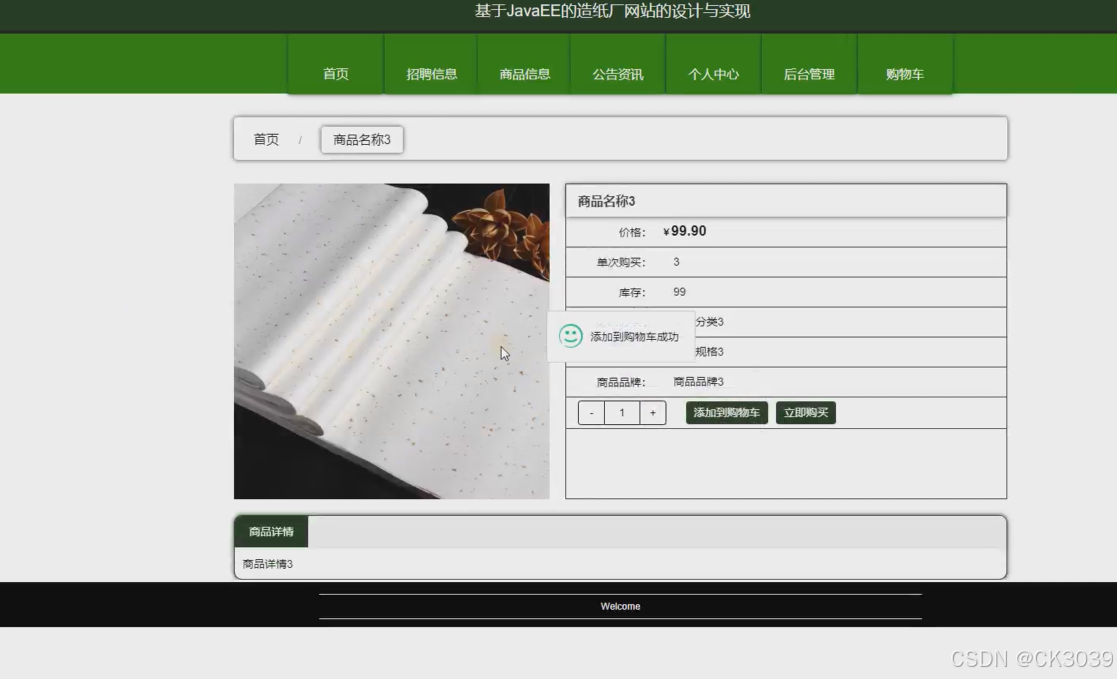Click the smiley icon in success toast
The height and width of the screenshot is (679, 1117).
pyautogui.click(x=571, y=336)
